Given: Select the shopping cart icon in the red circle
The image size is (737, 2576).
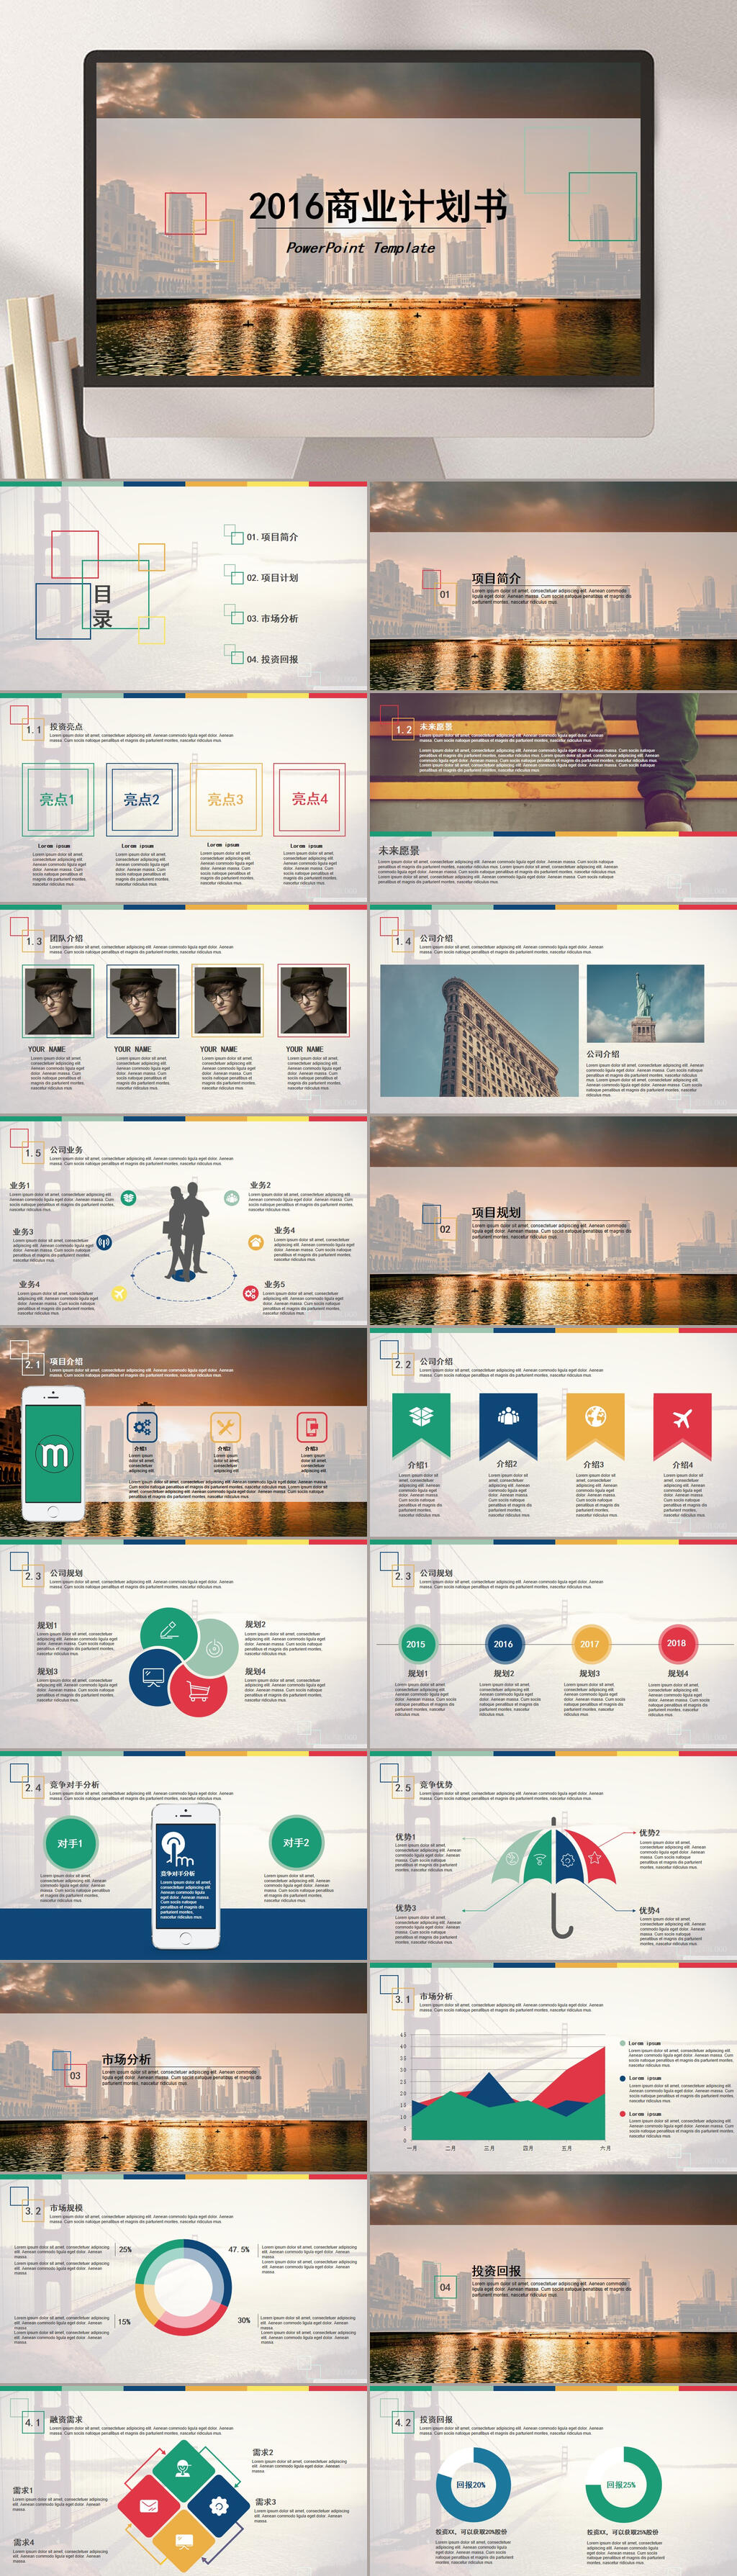Looking at the screenshot, I should tap(198, 1692).
